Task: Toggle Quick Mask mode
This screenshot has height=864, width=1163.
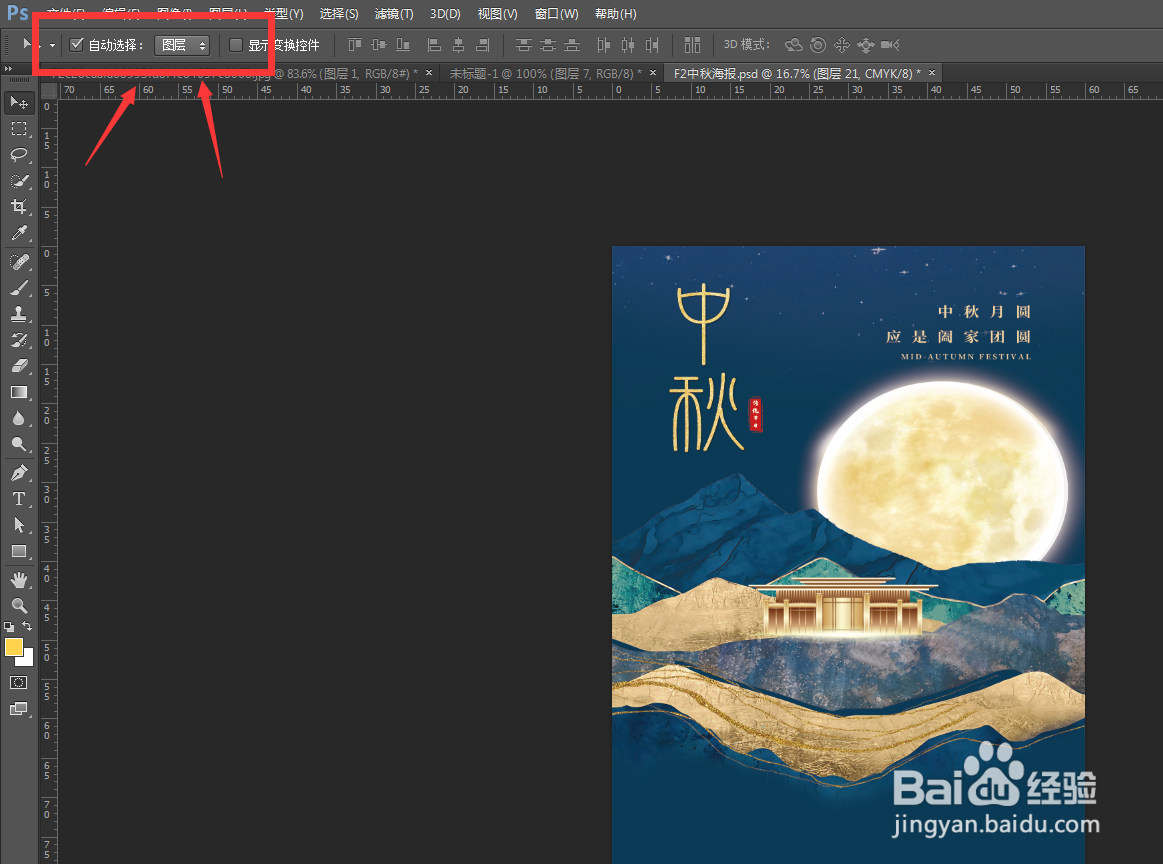Action: tap(19, 682)
